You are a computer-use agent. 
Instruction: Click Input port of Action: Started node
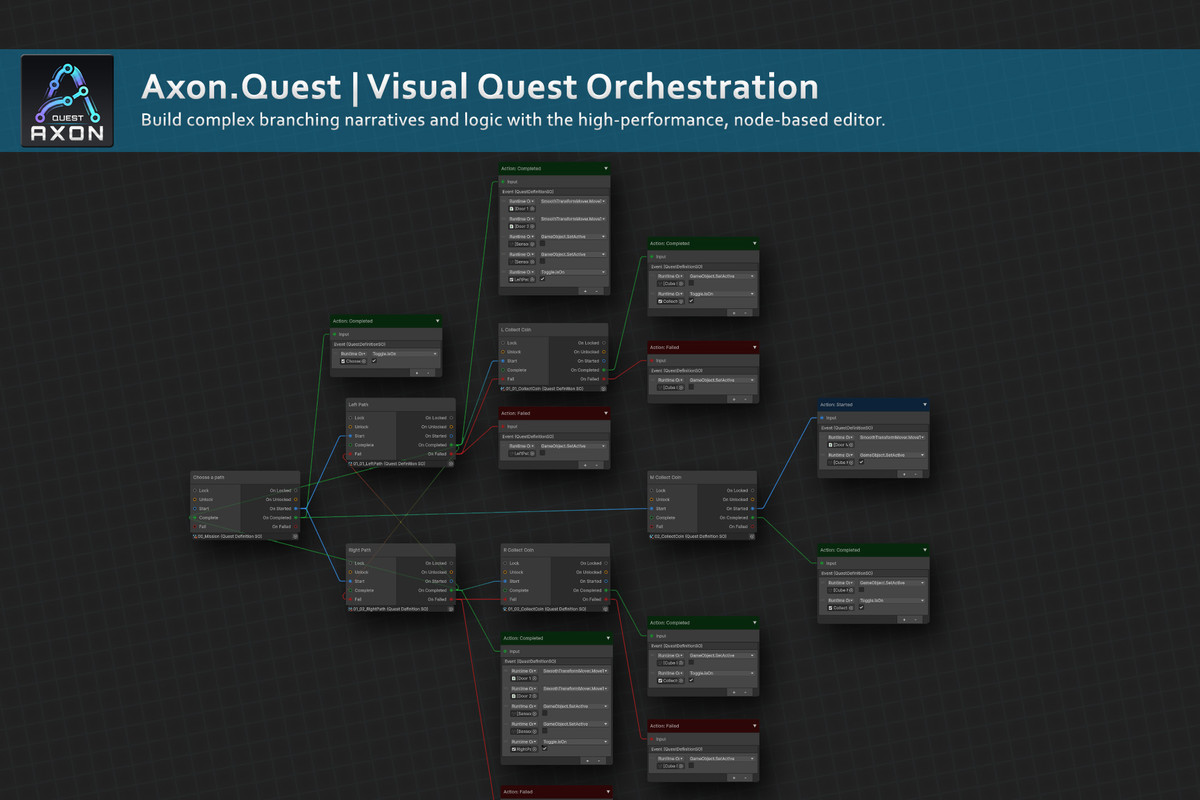point(822,418)
